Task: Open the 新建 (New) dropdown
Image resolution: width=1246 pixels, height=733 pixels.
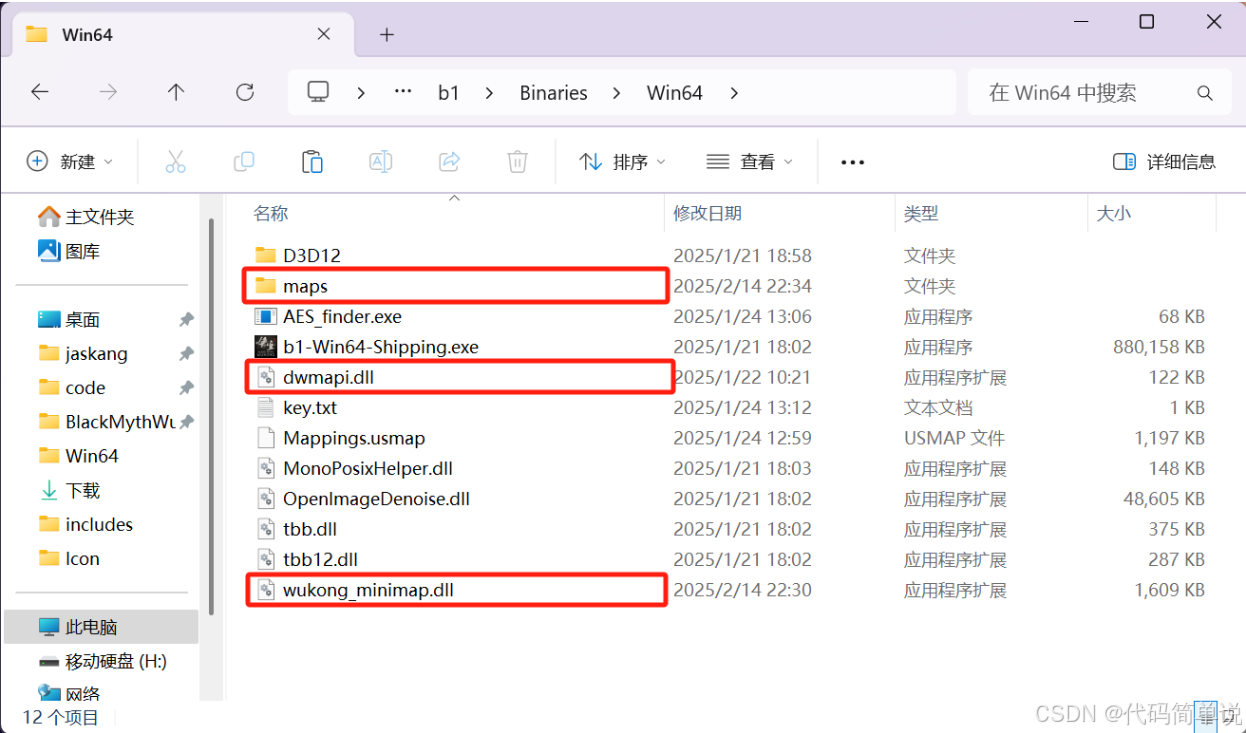Action: click(69, 161)
